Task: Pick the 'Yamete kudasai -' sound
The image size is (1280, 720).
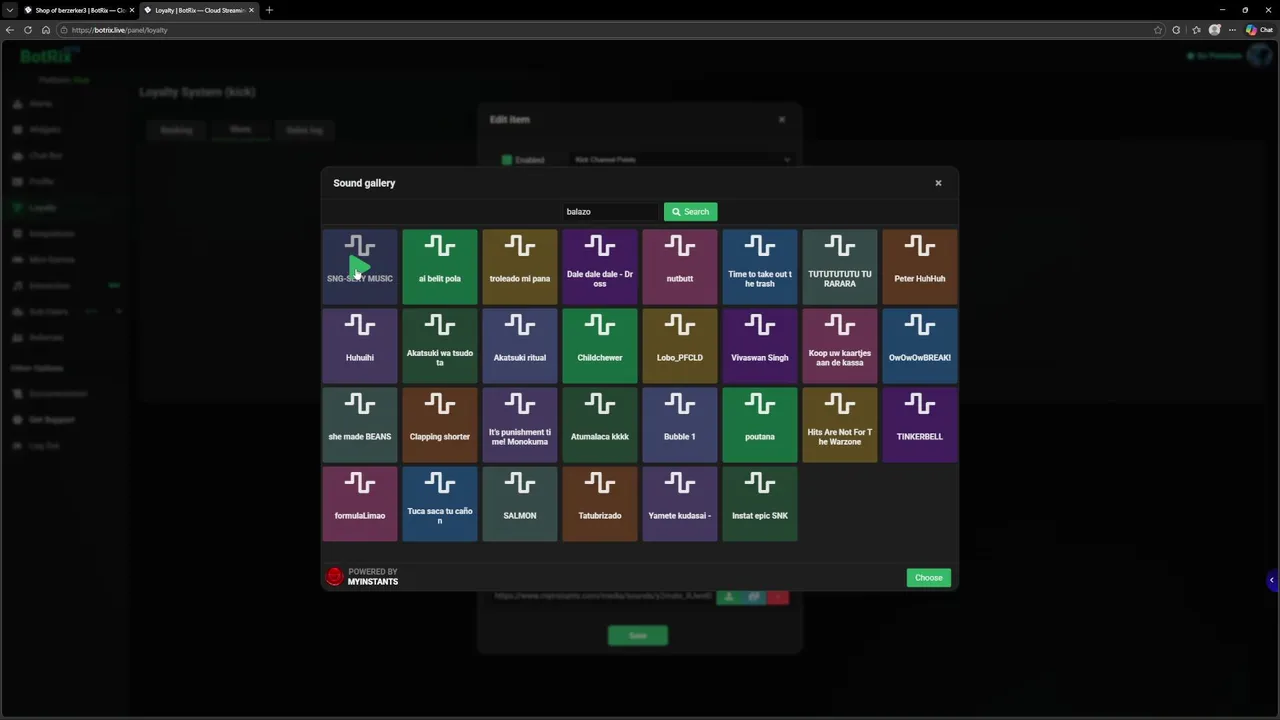Action: tap(680, 503)
